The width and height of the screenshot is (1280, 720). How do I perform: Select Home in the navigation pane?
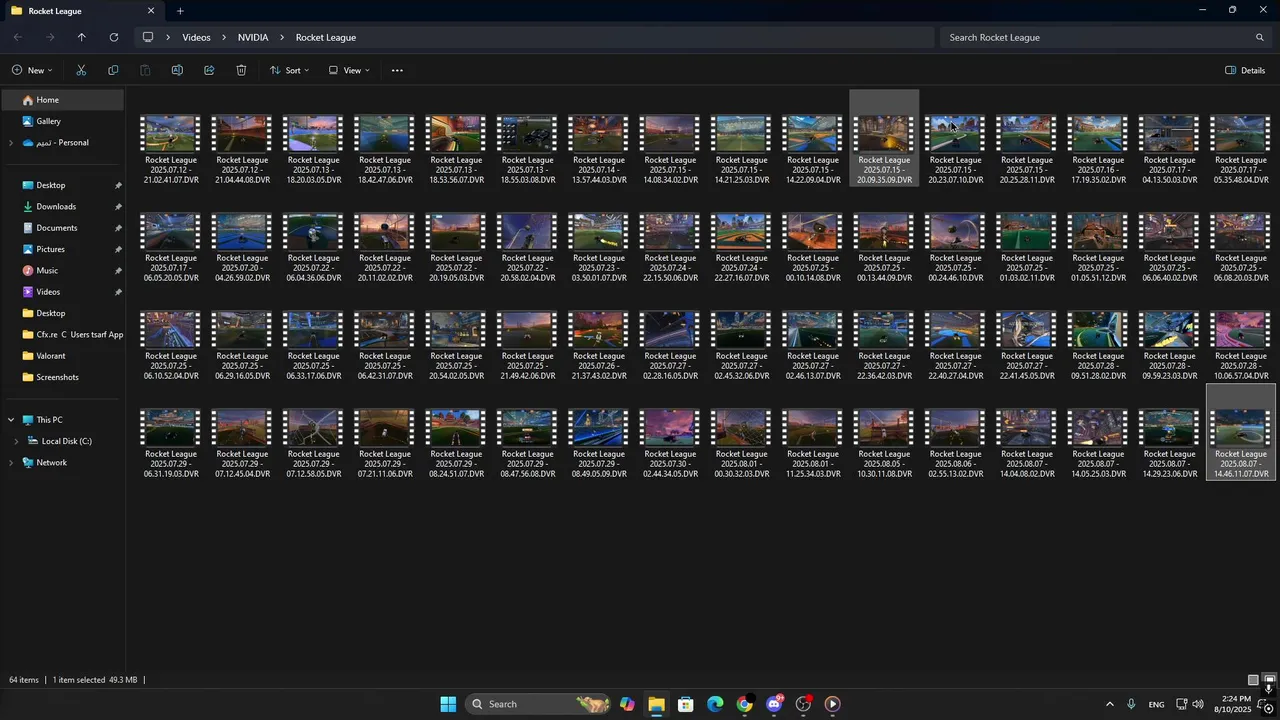click(x=63, y=100)
